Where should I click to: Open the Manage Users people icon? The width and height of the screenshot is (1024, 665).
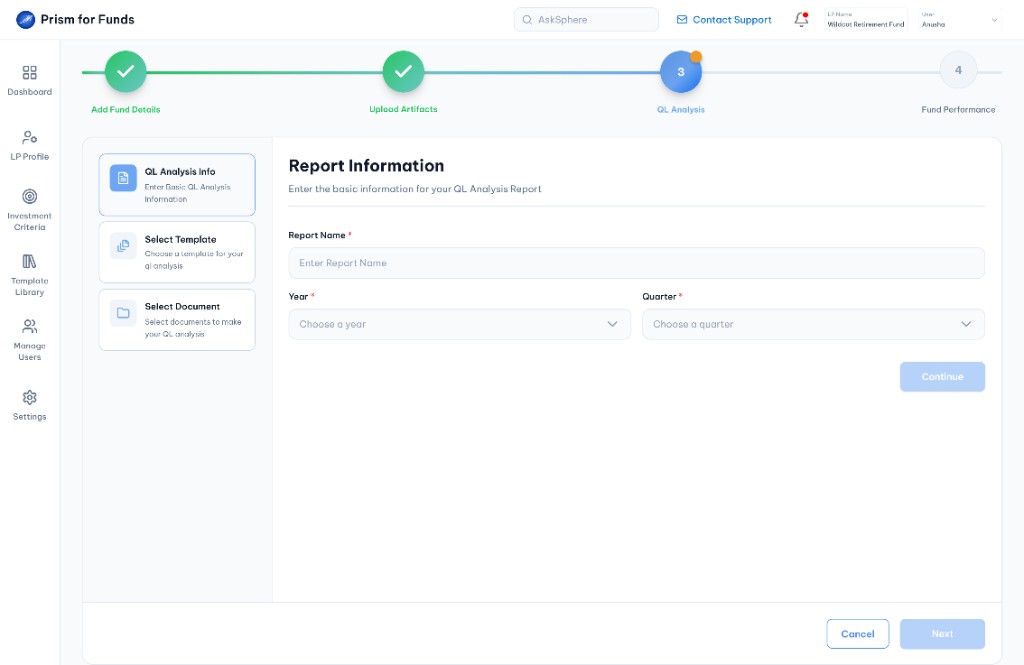point(29,326)
